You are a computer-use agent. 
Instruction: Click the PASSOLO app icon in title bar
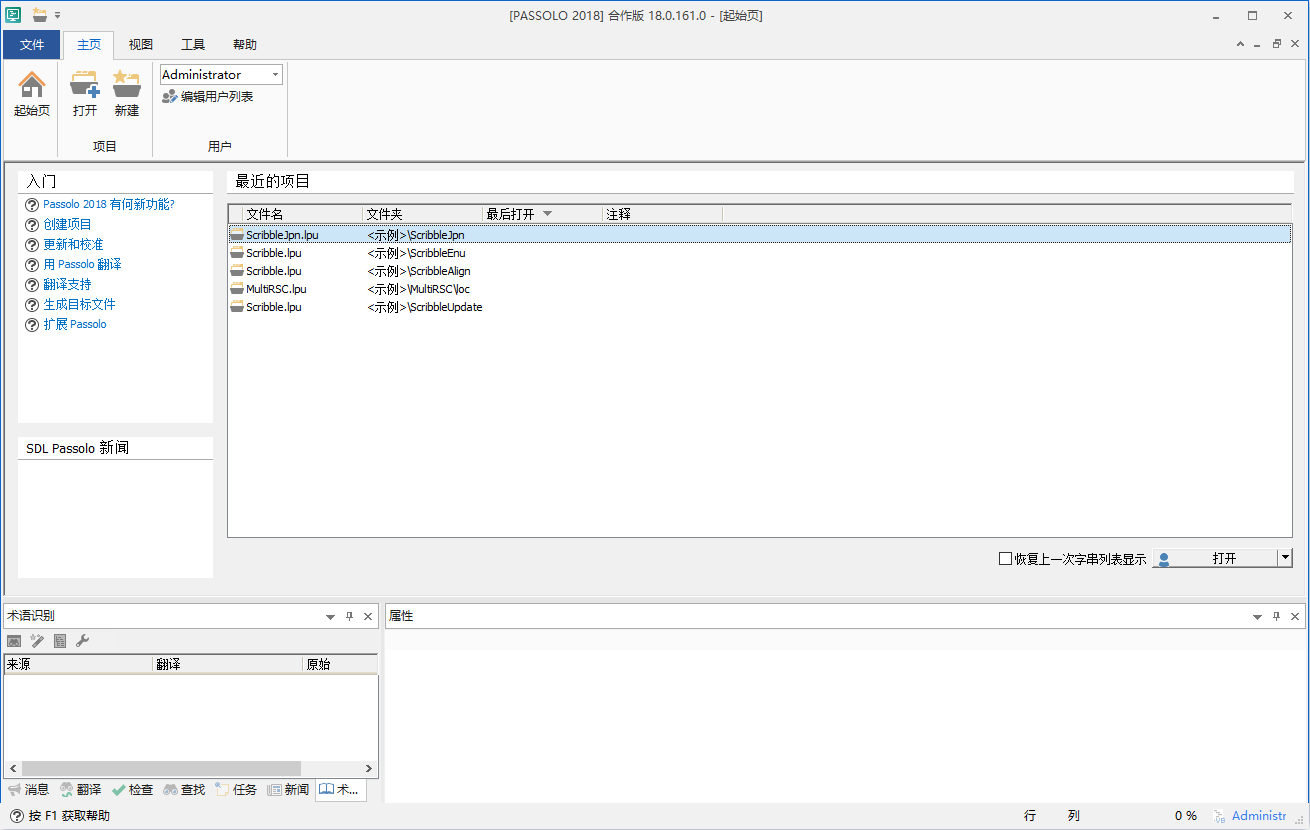tap(14, 15)
